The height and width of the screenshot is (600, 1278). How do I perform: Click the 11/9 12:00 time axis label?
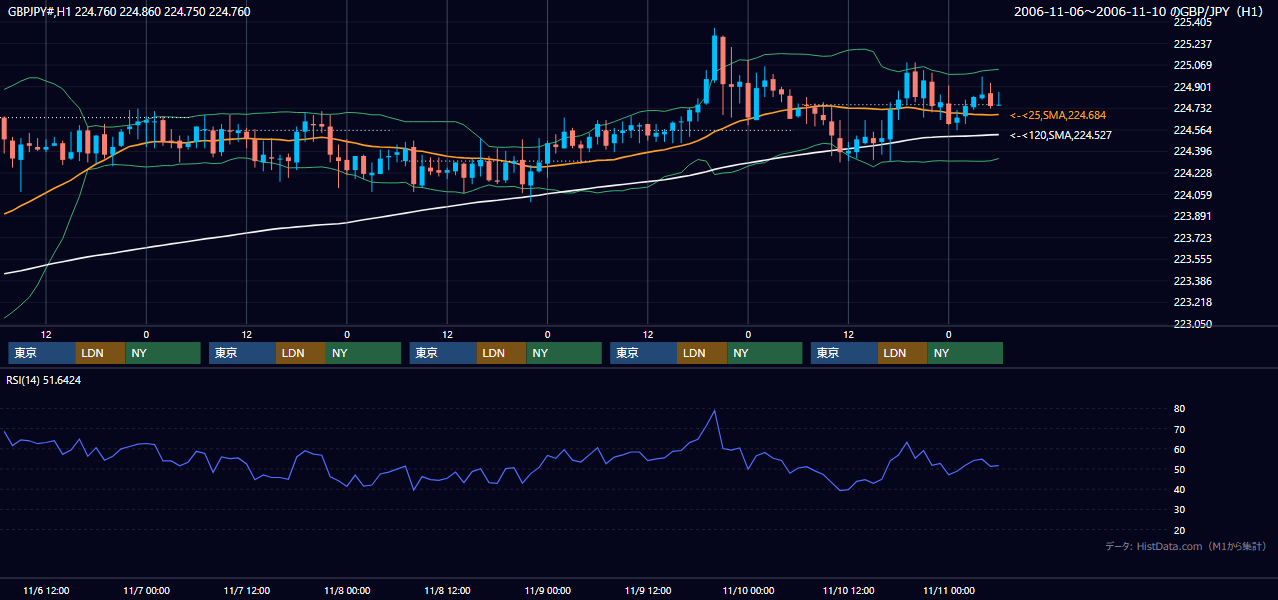click(x=648, y=591)
